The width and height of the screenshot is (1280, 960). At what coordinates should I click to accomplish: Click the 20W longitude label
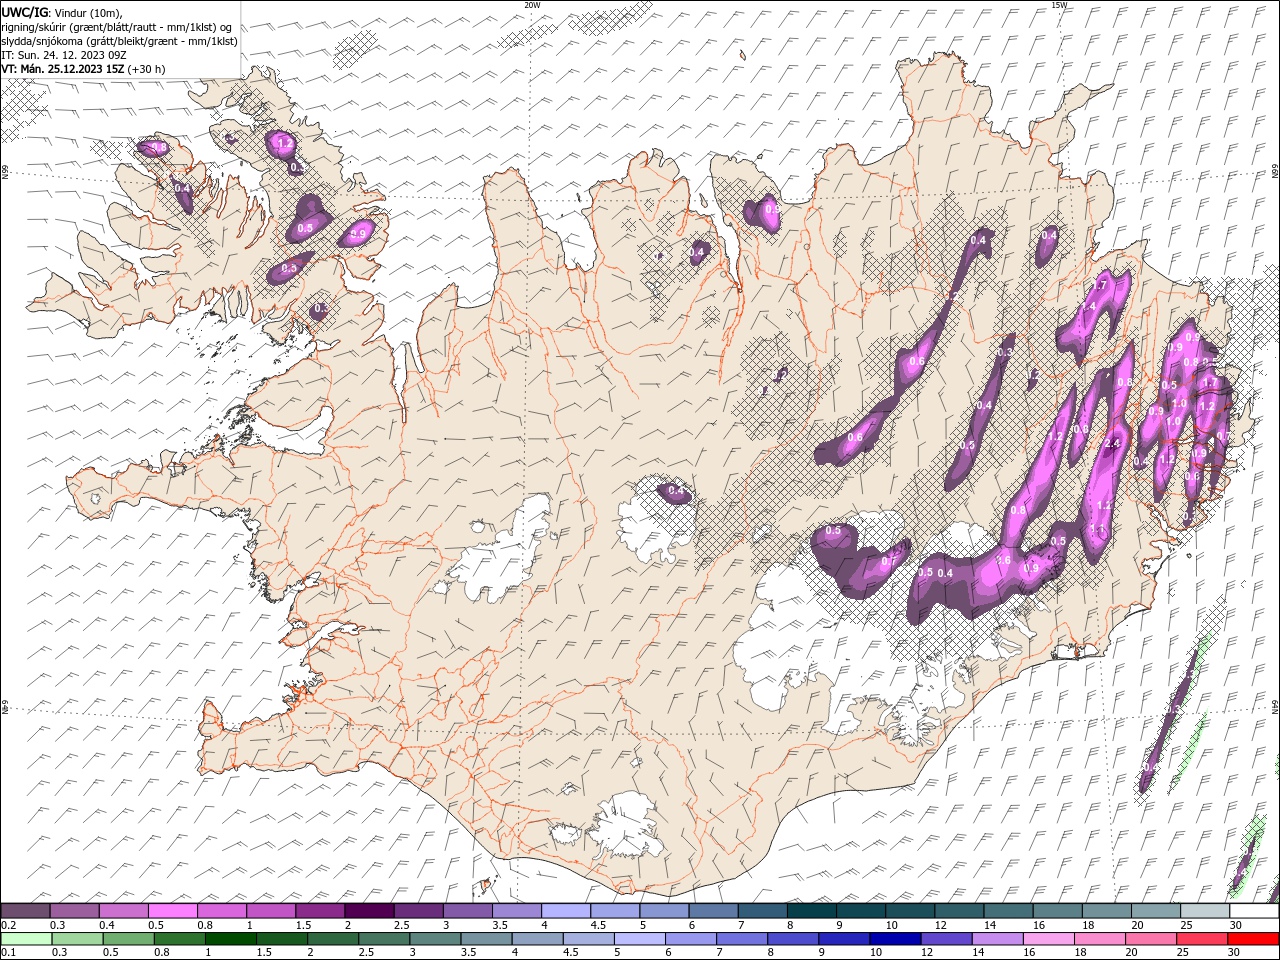532,5
